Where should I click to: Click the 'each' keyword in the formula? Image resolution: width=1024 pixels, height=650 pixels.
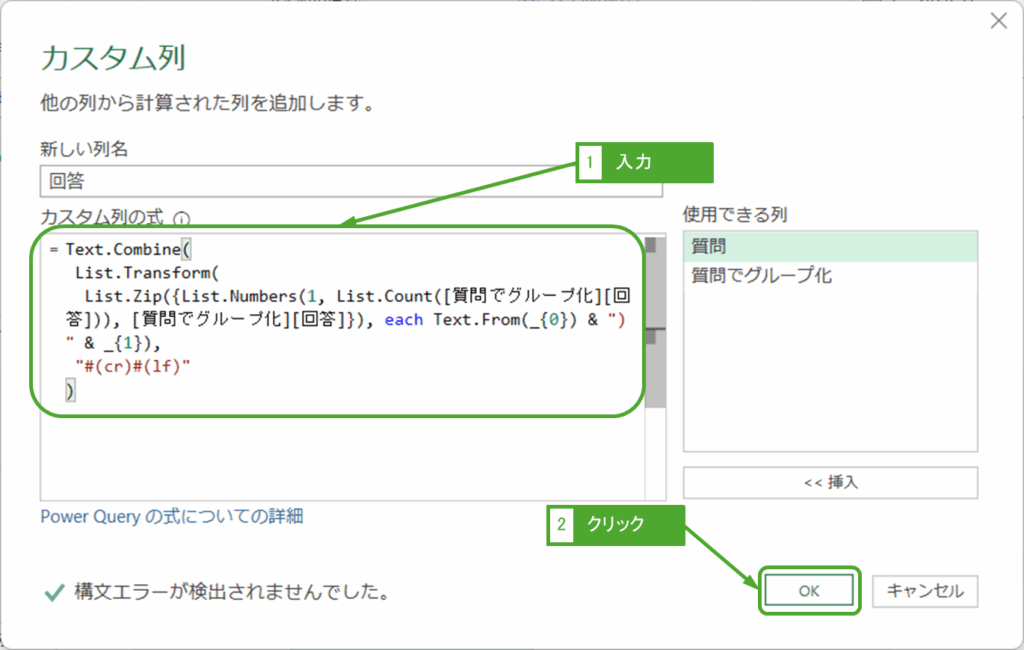[x=404, y=319]
